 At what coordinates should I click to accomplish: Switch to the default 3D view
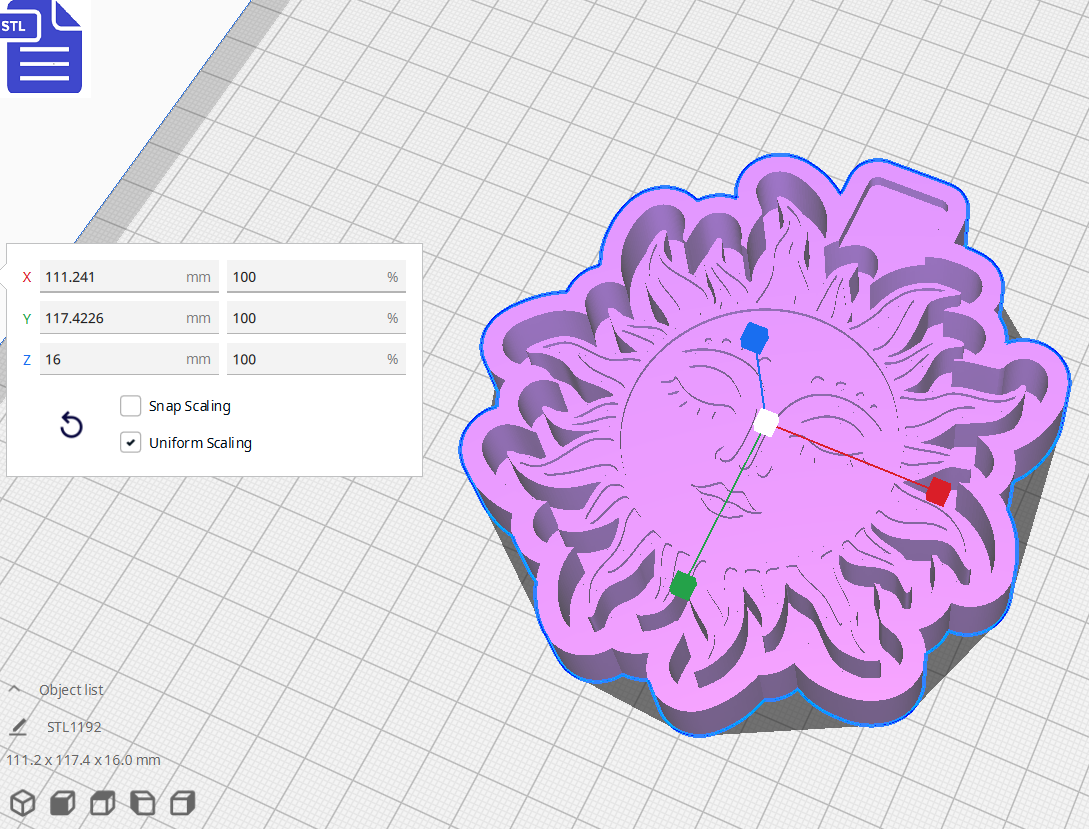tap(24, 802)
